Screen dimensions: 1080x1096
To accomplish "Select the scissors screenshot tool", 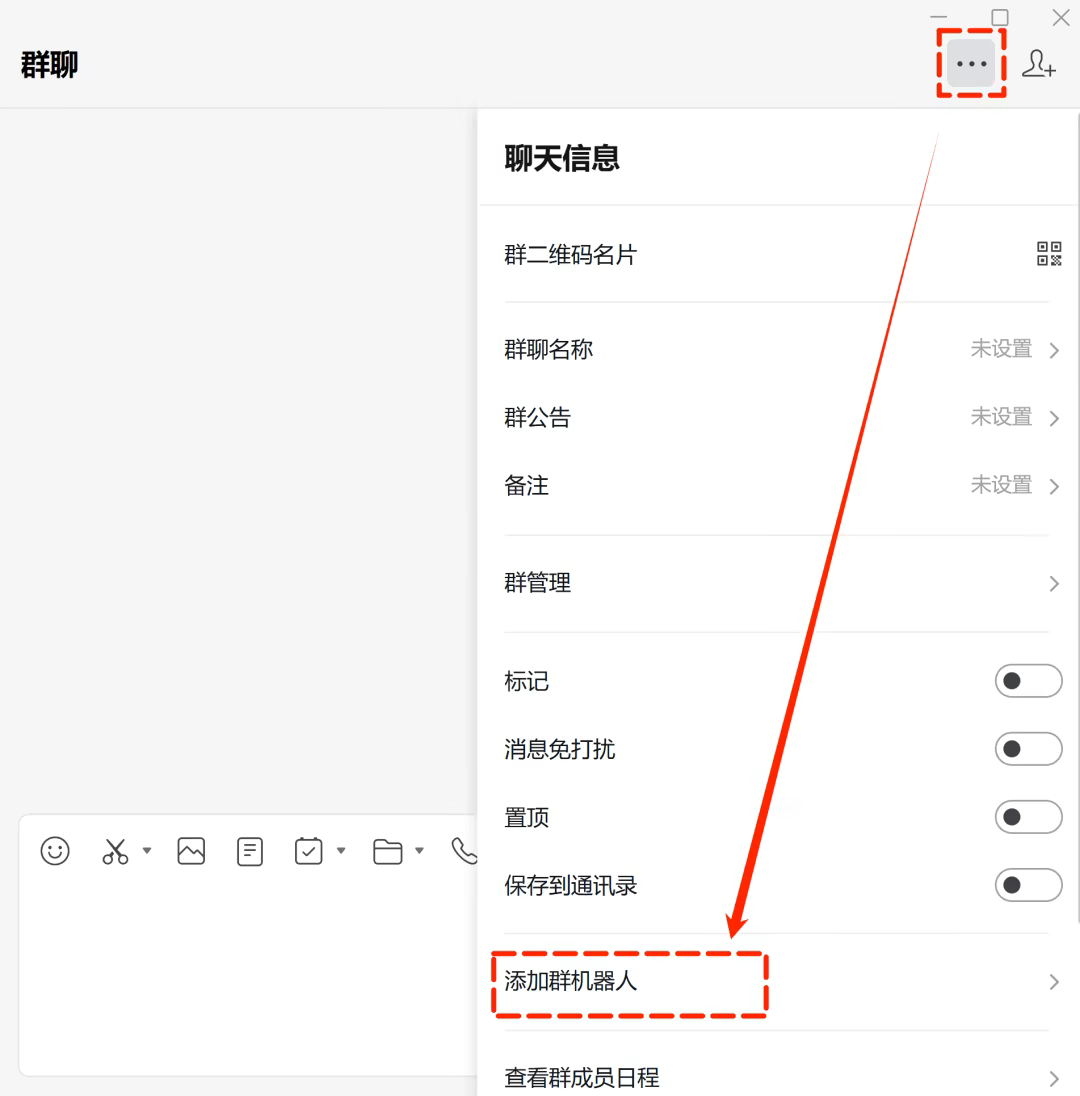I will pos(115,851).
